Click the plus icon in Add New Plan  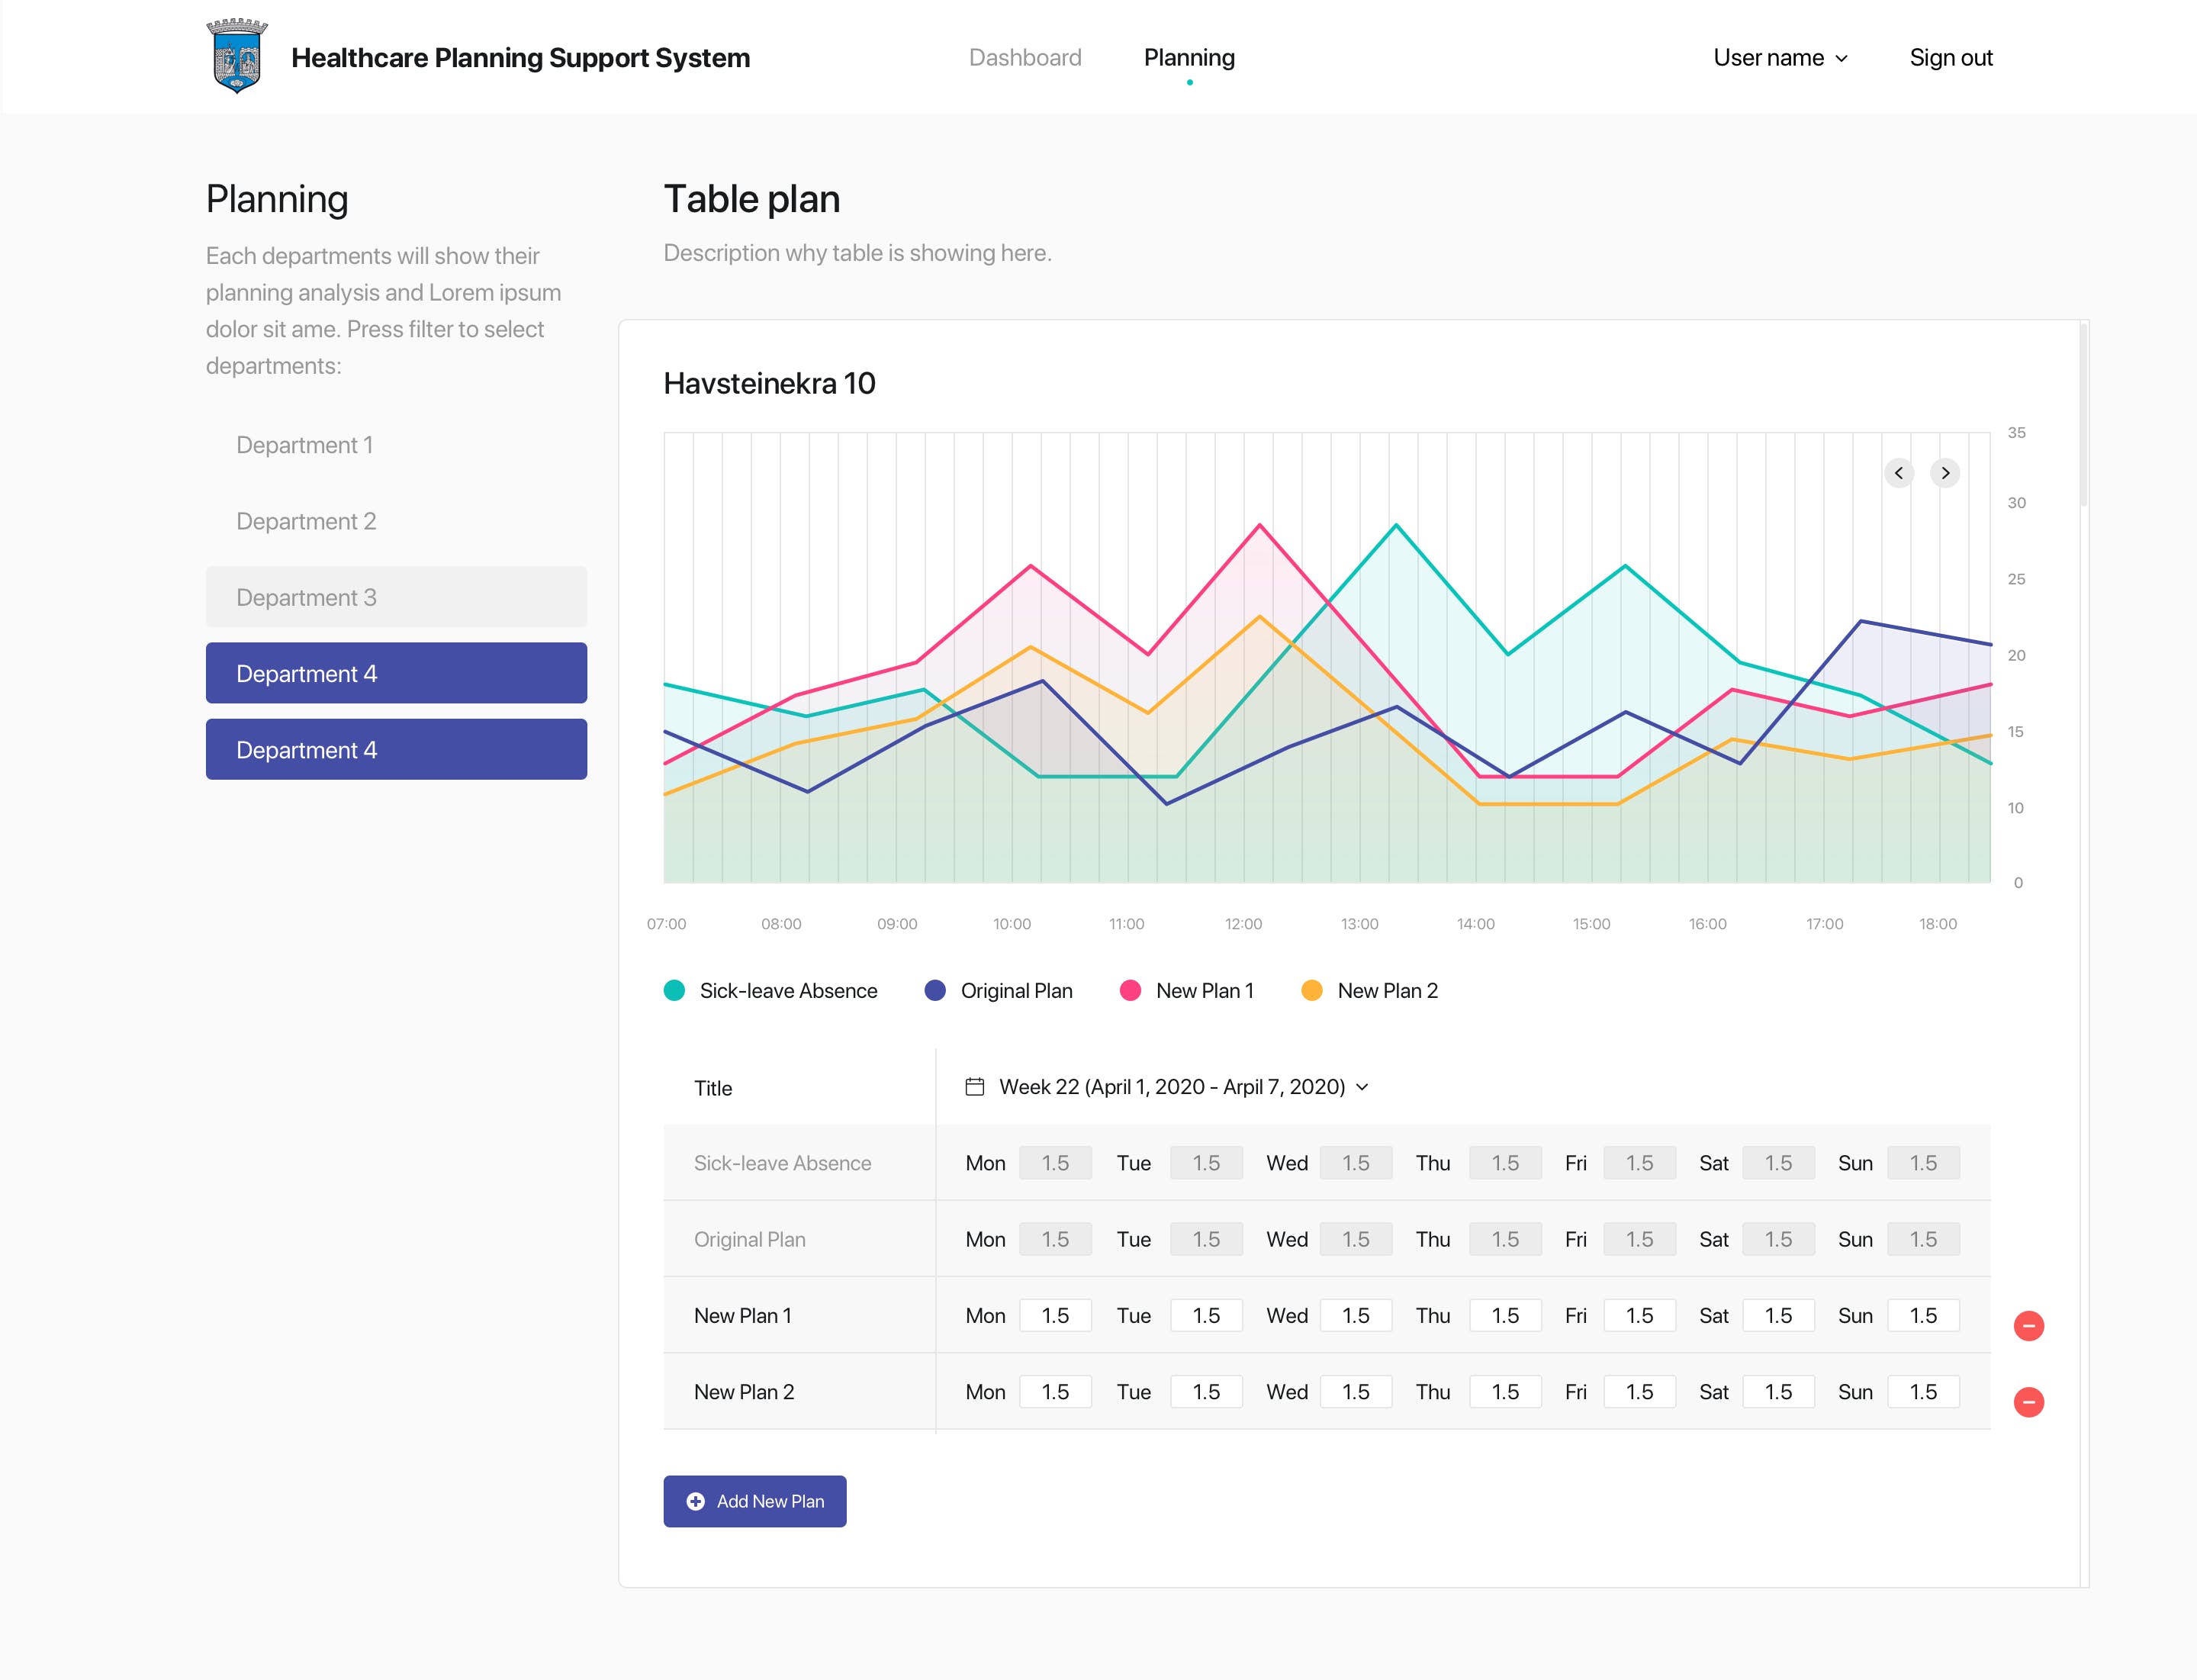[695, 1501]
